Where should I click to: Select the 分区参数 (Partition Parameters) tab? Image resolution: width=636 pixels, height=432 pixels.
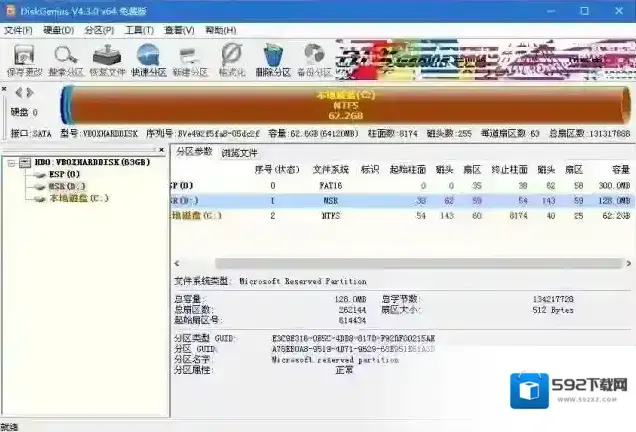tap(194, 152)
